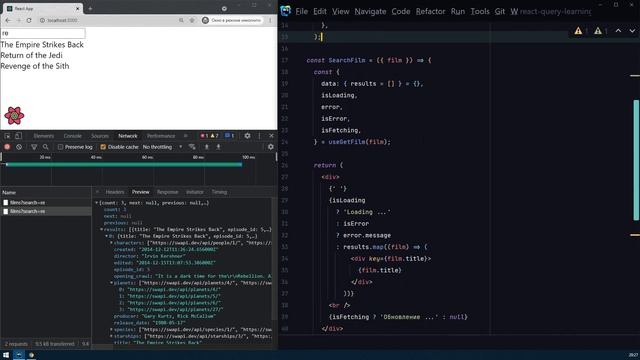Click the React Query devtools flower logo

tap(14, 116)
